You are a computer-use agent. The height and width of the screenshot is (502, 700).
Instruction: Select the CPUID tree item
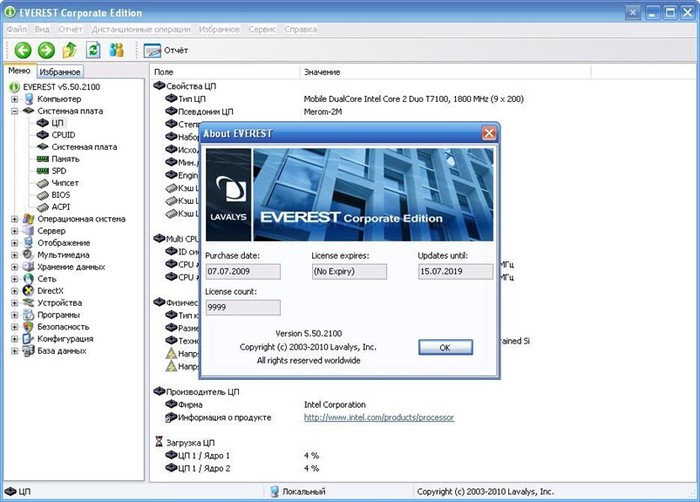[x=63, y=135]
